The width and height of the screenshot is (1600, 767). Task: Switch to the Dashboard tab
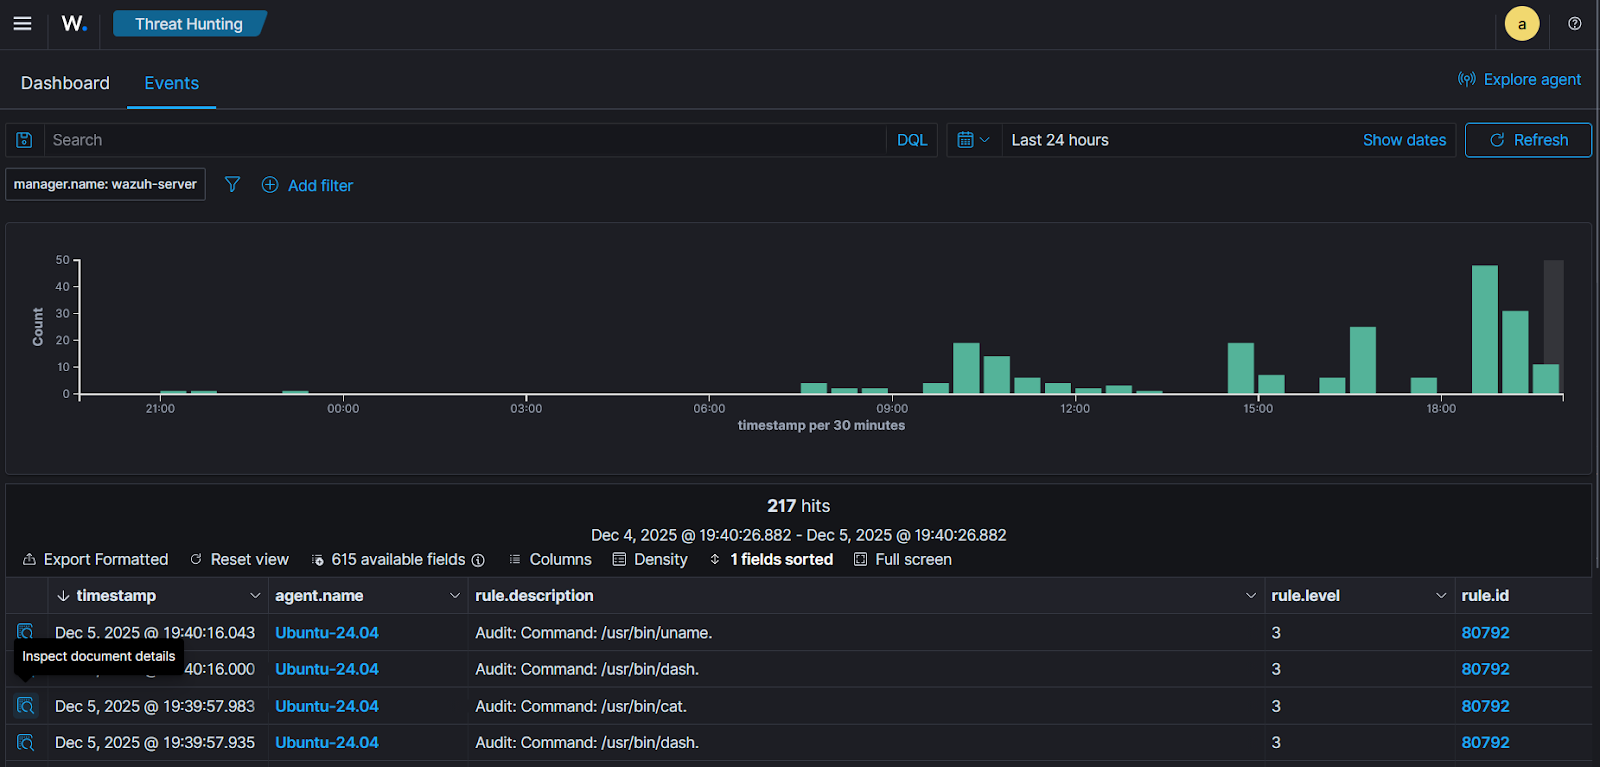click(65, 83)
